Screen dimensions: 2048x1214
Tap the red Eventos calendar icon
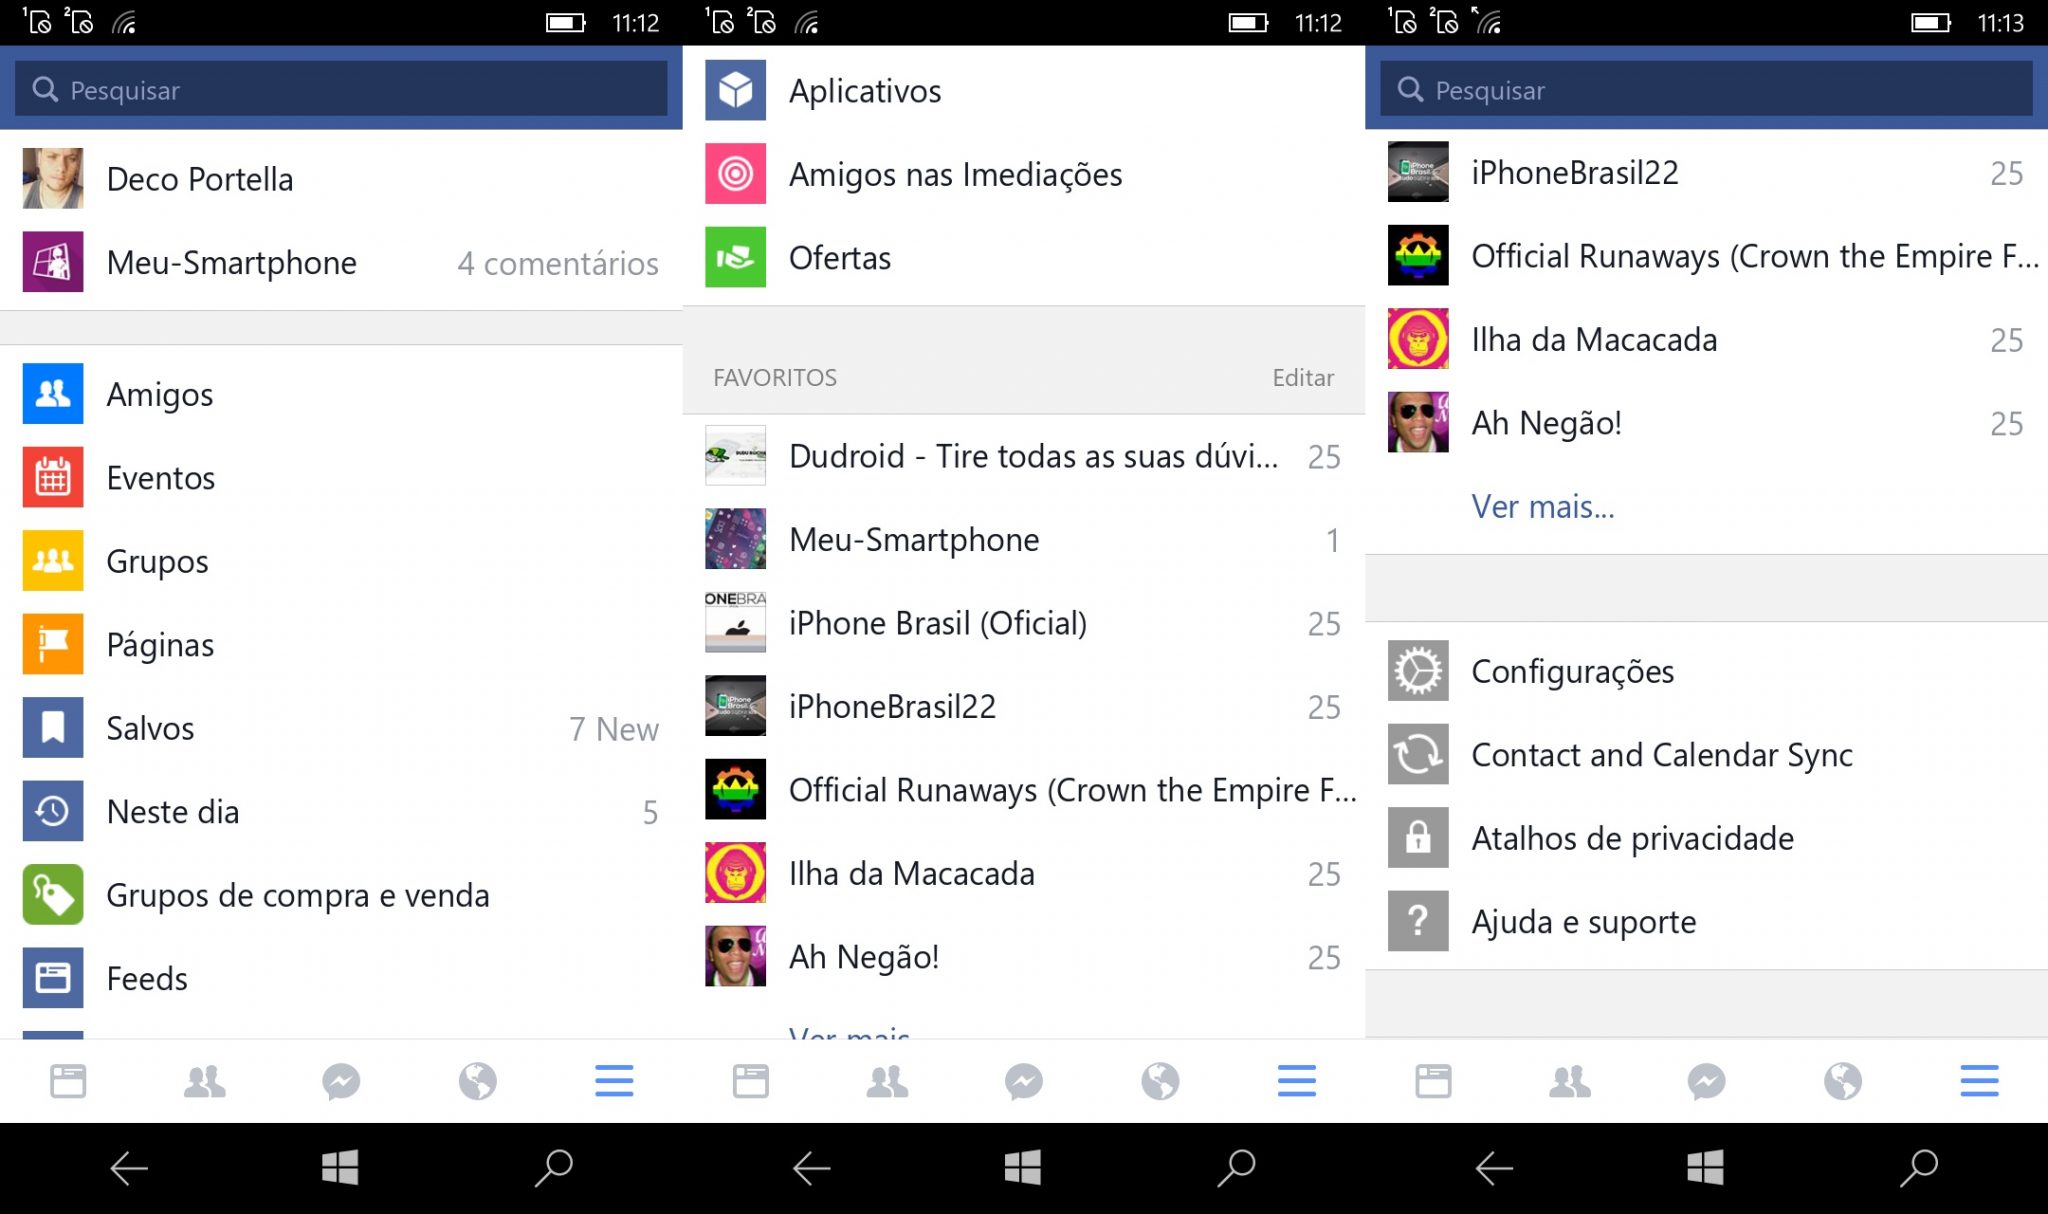tap(52, 477)
